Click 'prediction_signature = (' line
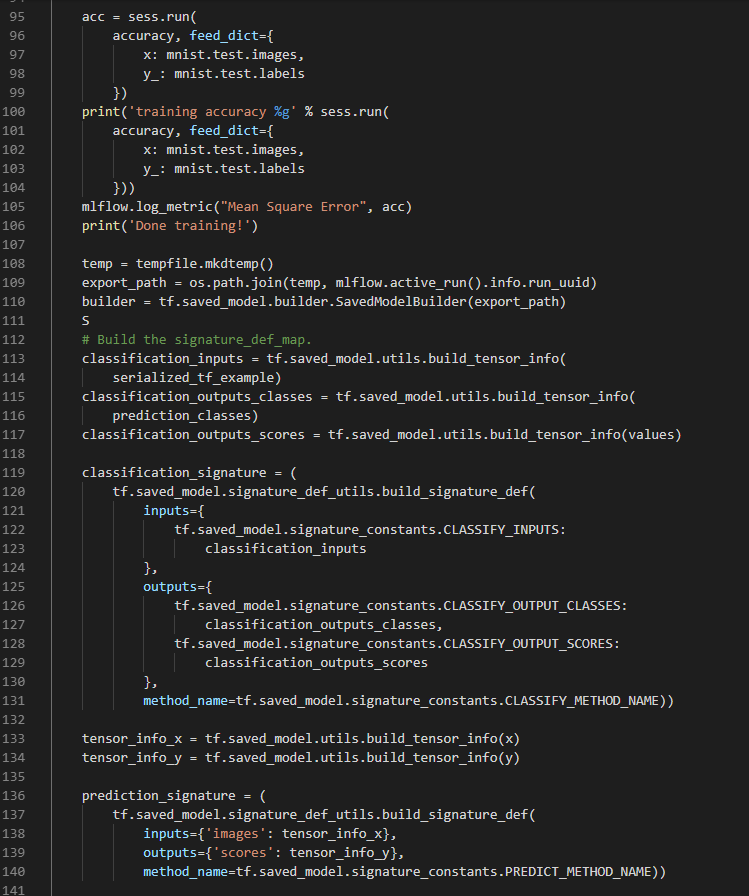 pos(174,795)
